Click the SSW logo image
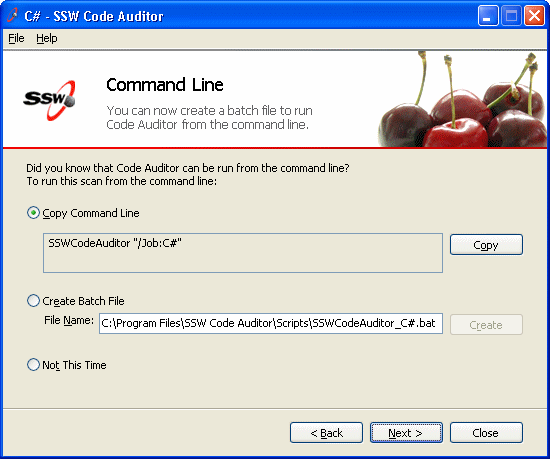This screenshot has height=459, width=550. tap(49, 100)
